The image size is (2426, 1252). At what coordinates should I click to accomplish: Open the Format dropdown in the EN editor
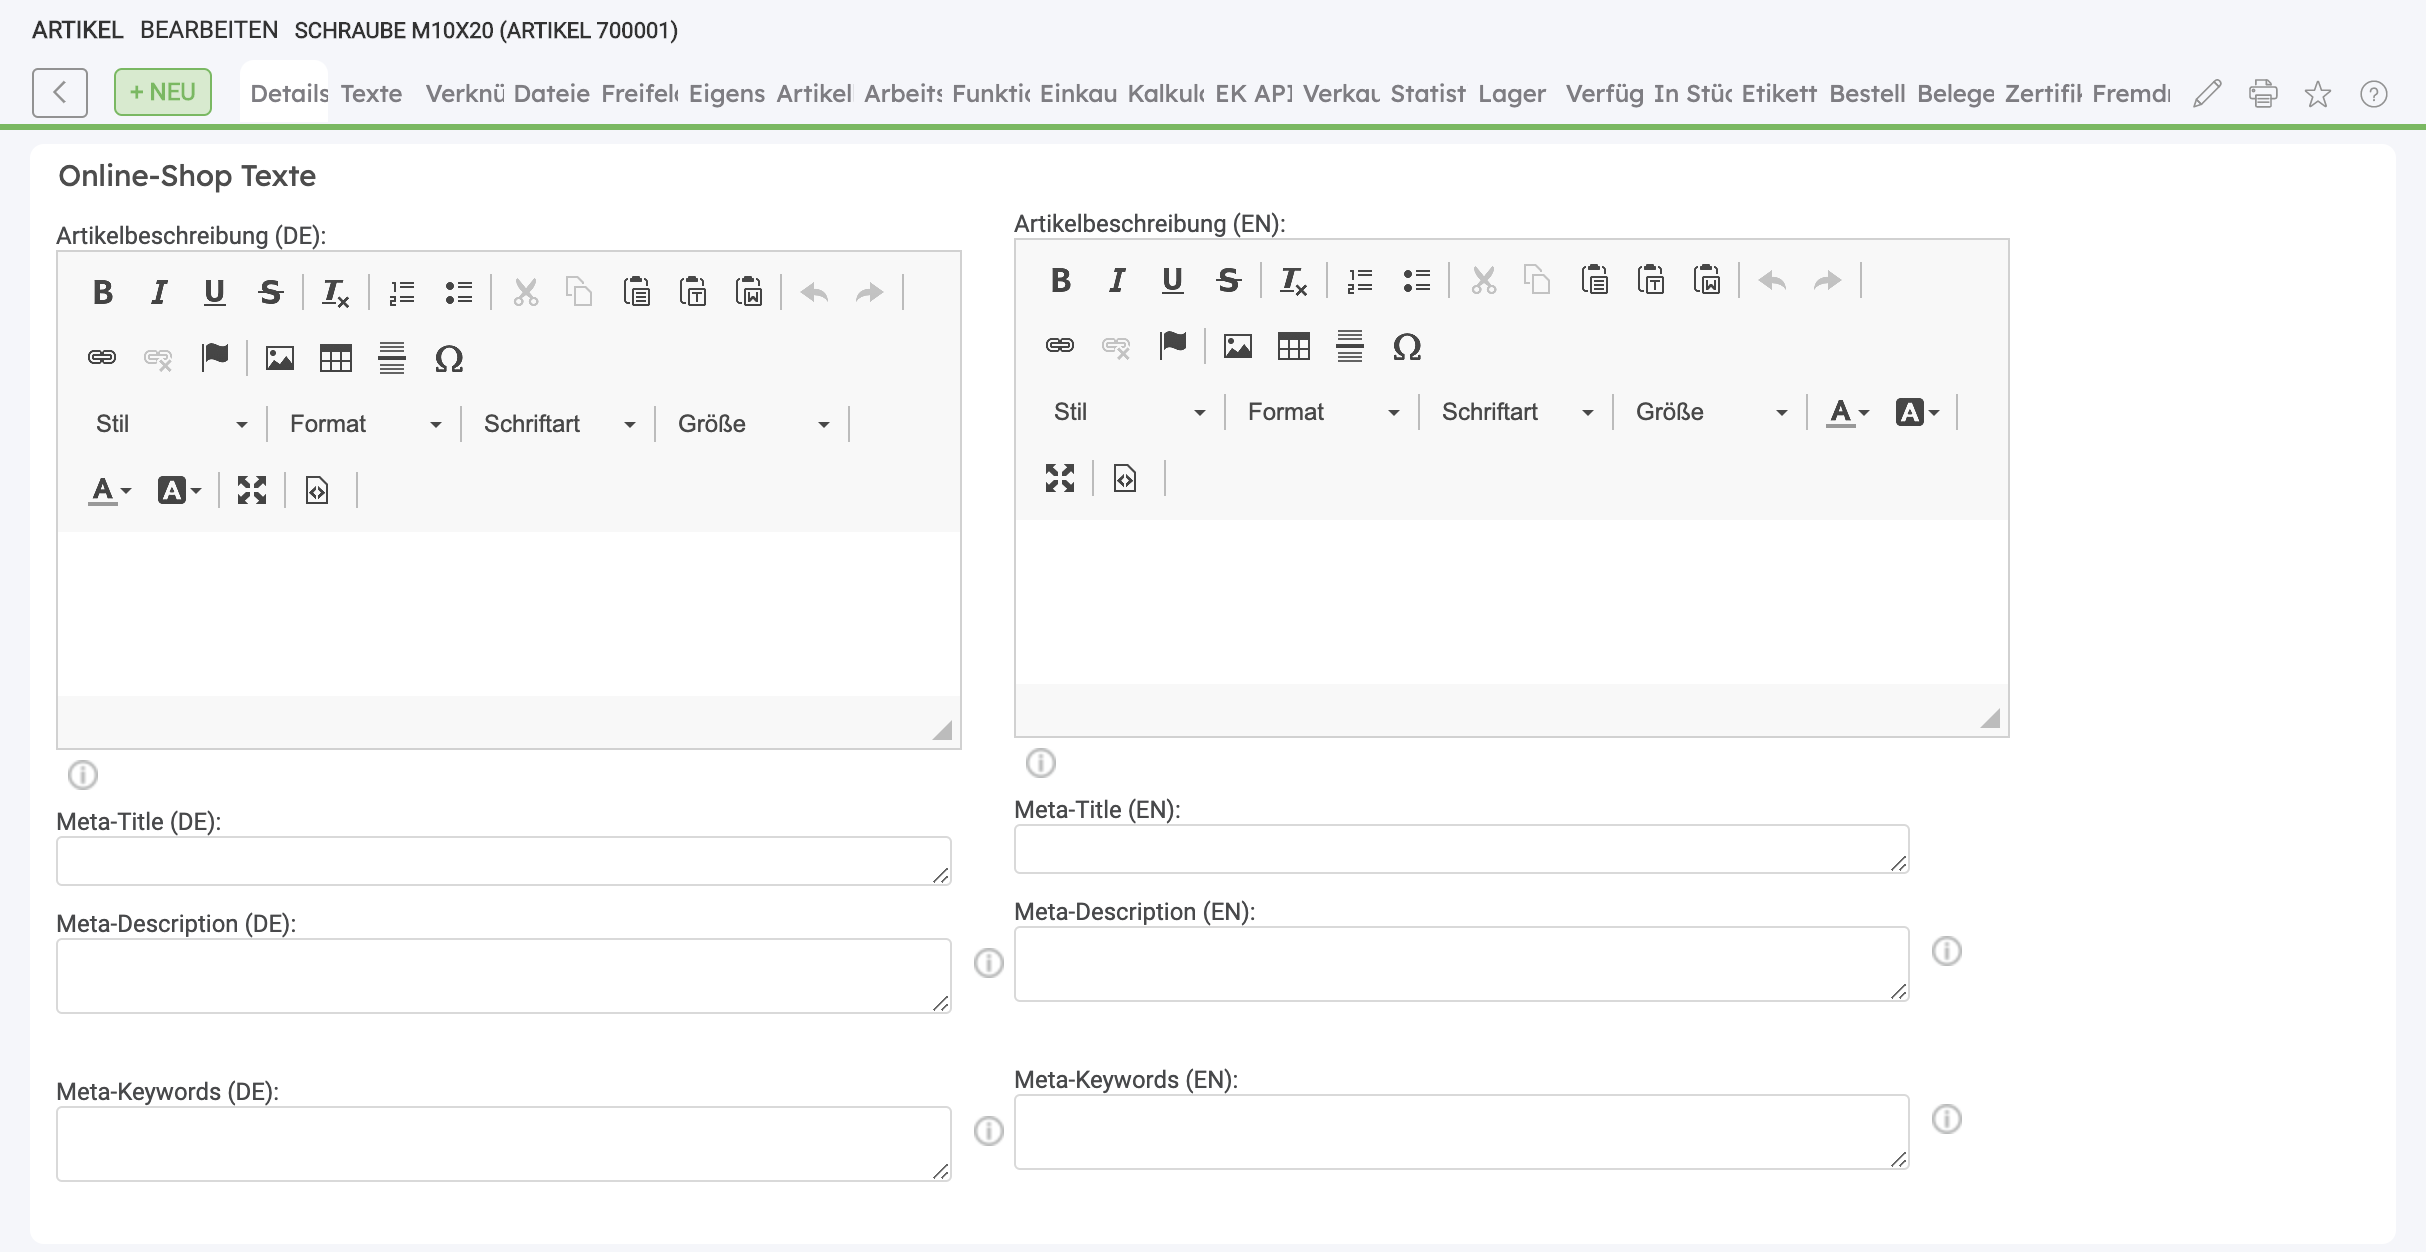tap(1322, 412)
